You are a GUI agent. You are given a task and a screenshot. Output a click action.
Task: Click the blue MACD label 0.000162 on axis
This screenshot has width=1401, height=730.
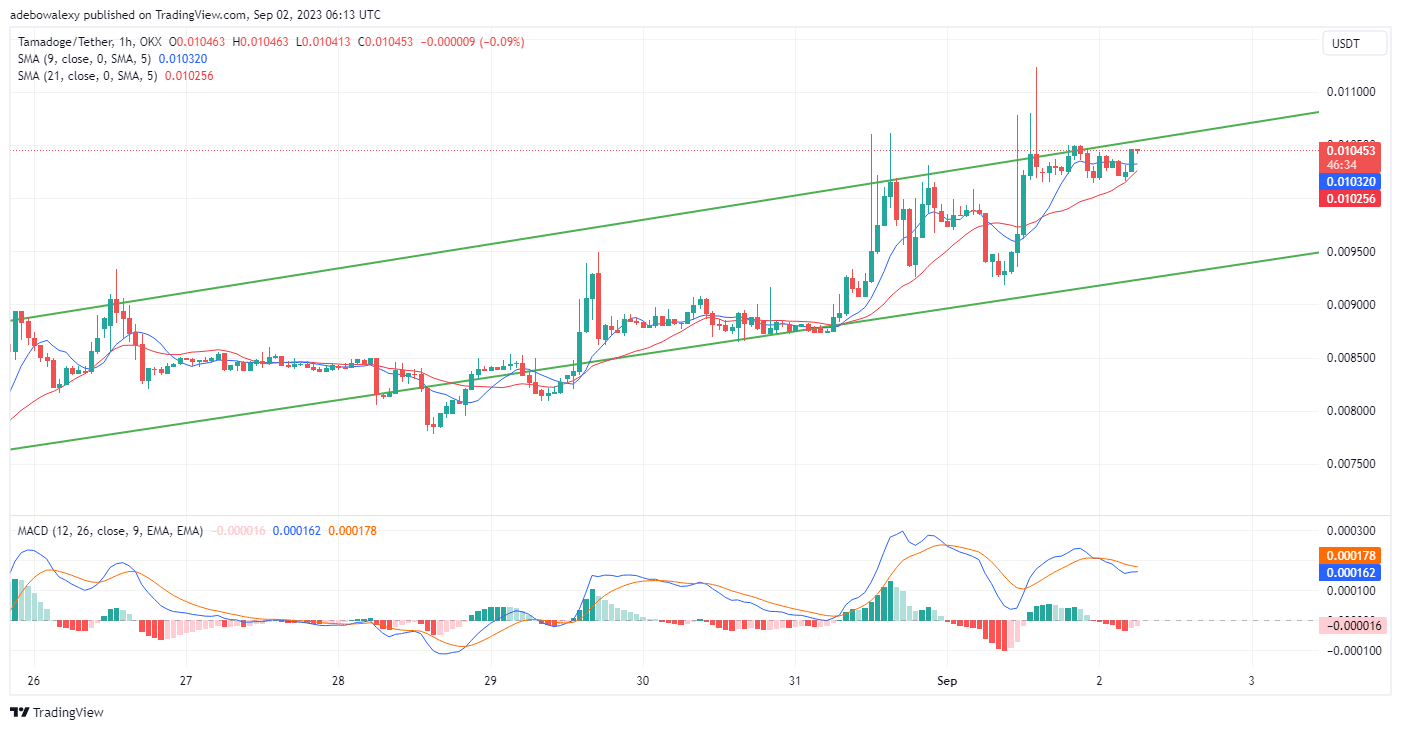pyautogui.click(x=1352, y=573)
